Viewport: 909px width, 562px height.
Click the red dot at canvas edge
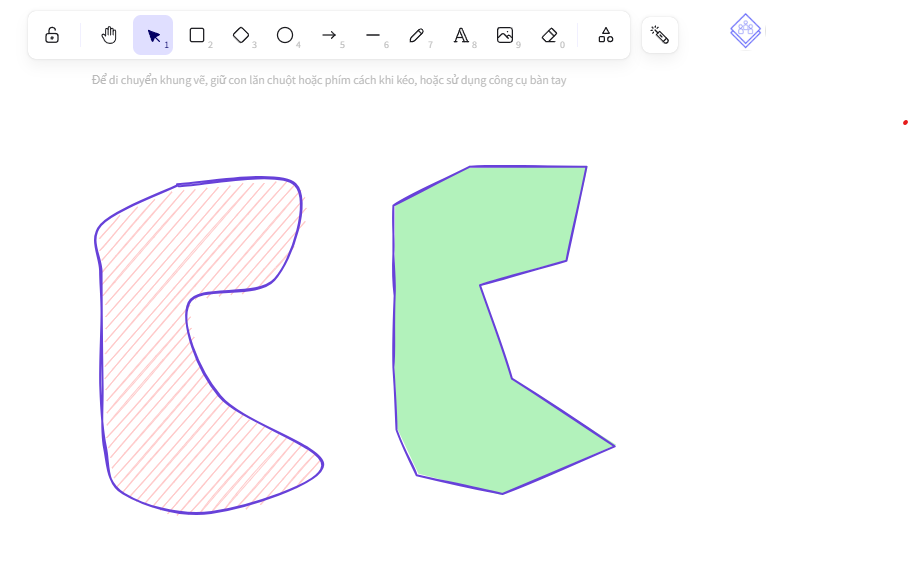[x=905, y=122]
